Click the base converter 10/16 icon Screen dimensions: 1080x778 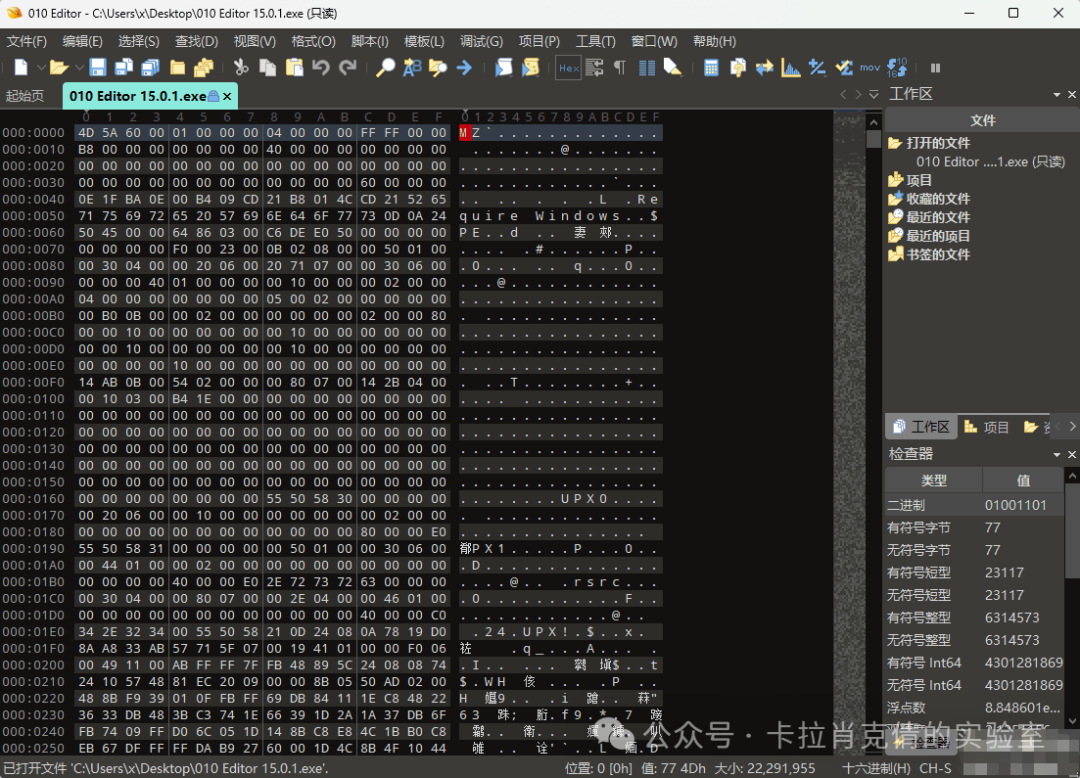(897, 68)
